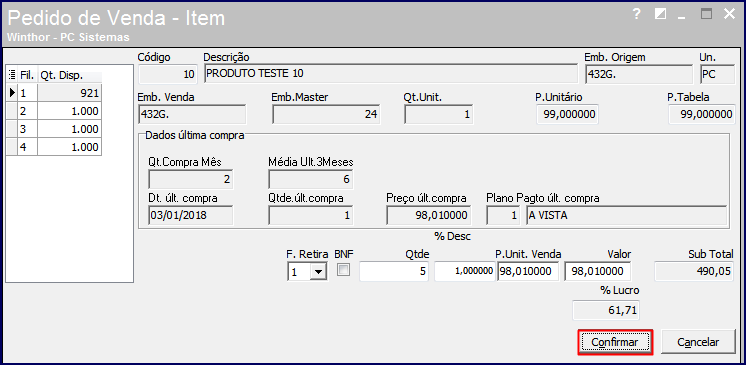Click the A VISTA payment plan field
Viewport: 746px width, 365px height.
point(627,215)
